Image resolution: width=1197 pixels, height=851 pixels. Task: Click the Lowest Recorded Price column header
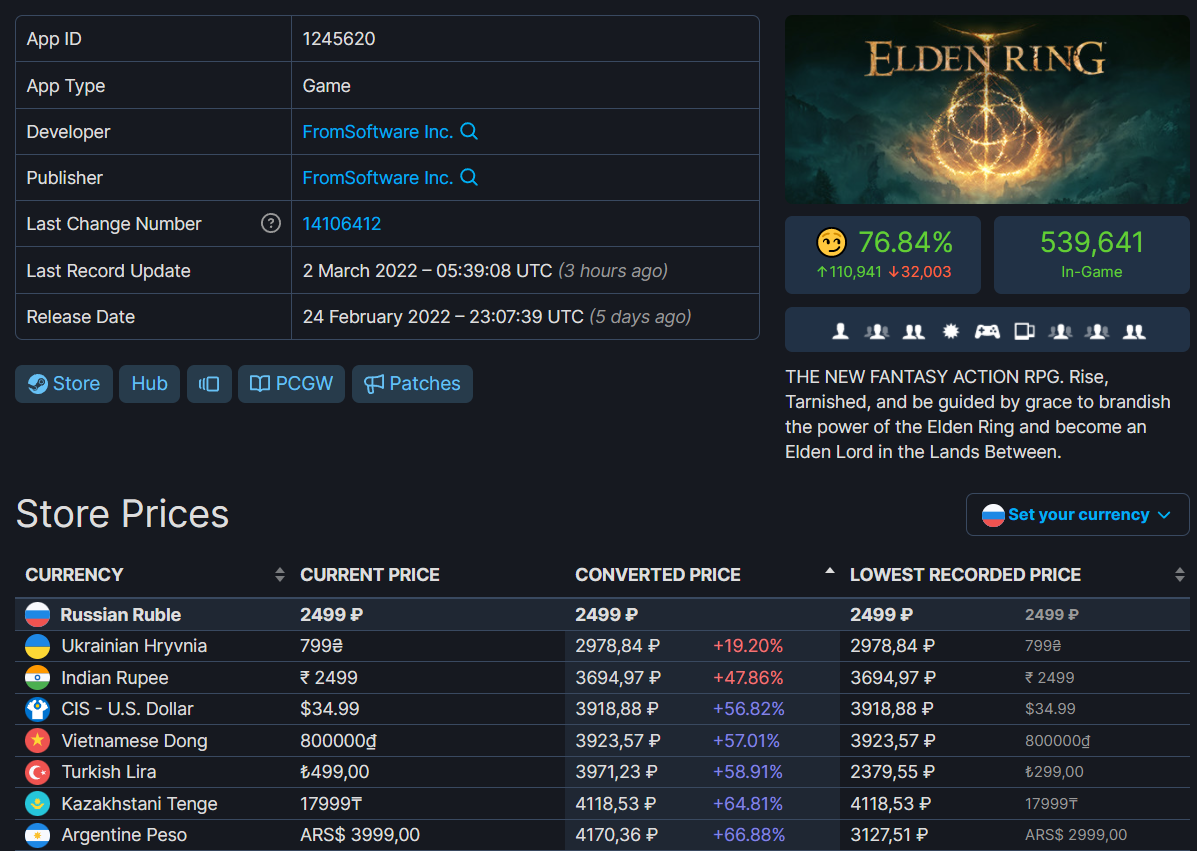[x=966, y=575]
